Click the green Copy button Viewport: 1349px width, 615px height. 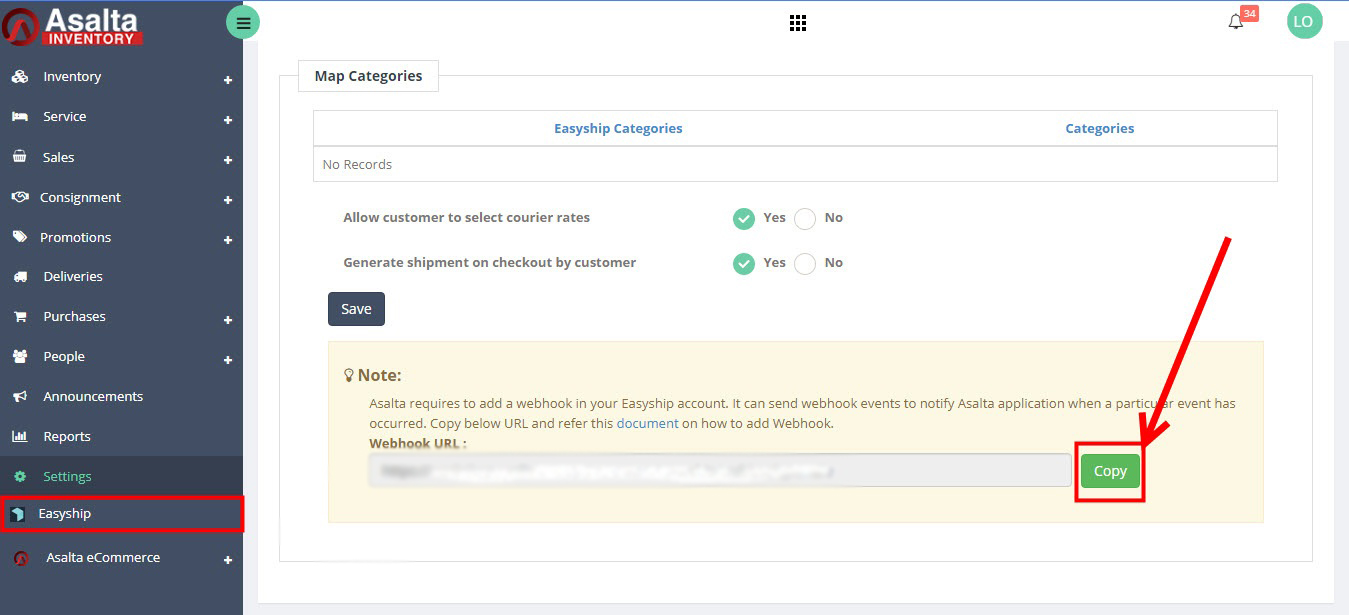1110,471
